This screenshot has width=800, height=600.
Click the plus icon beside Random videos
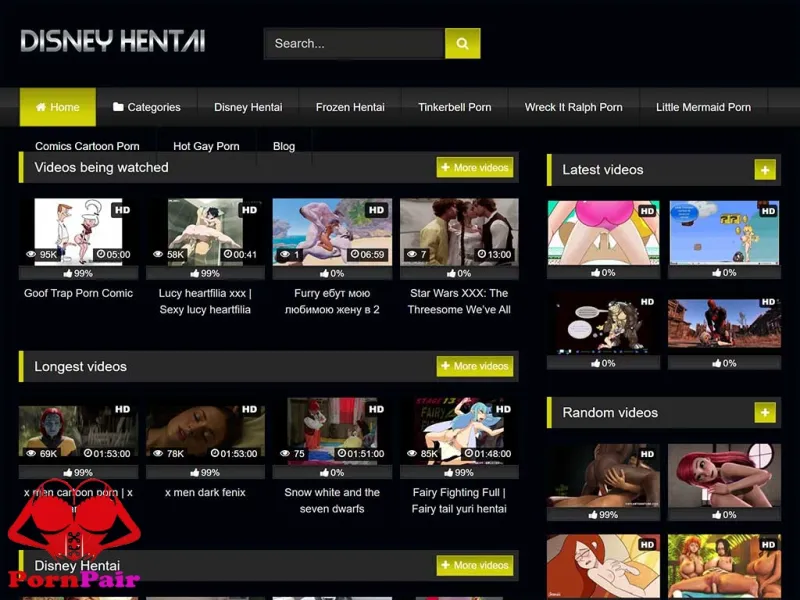point(765,413)
